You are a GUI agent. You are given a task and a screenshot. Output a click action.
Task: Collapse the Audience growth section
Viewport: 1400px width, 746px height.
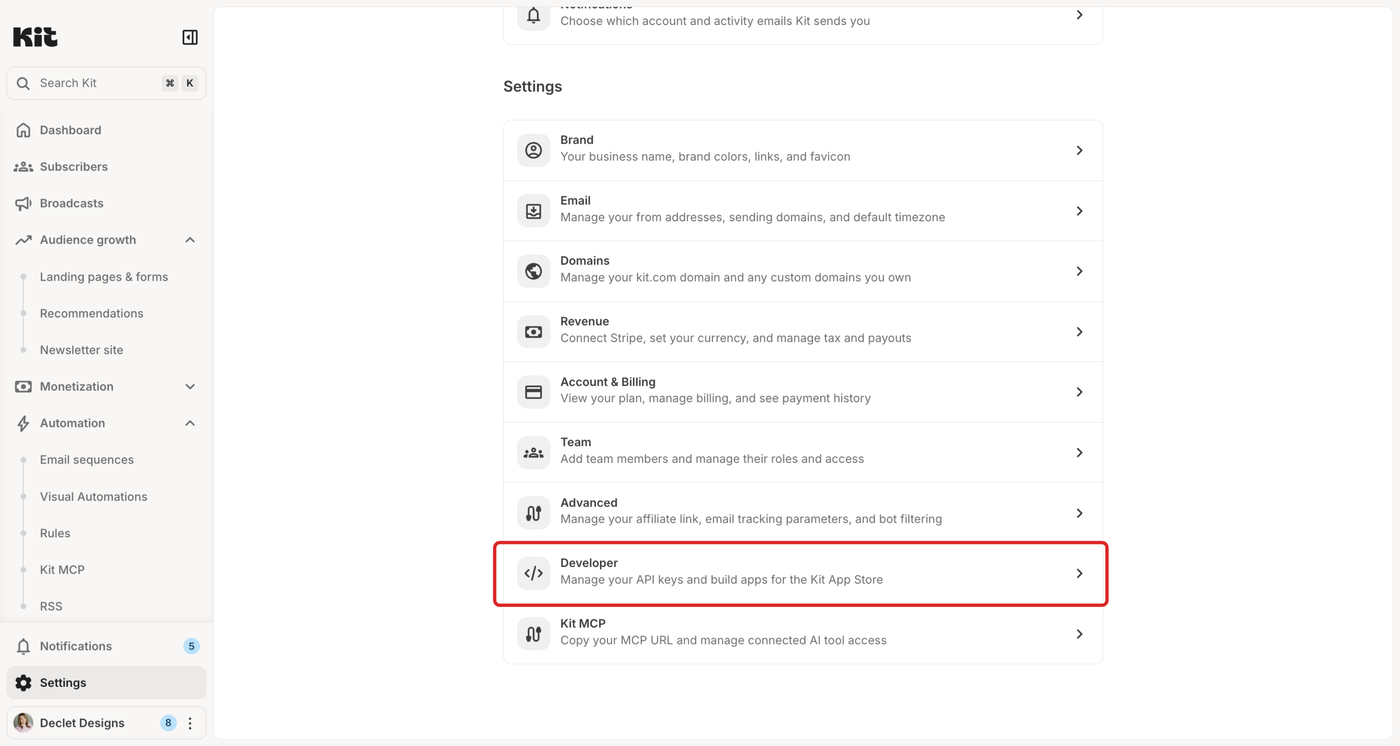[x=190, y=240]
